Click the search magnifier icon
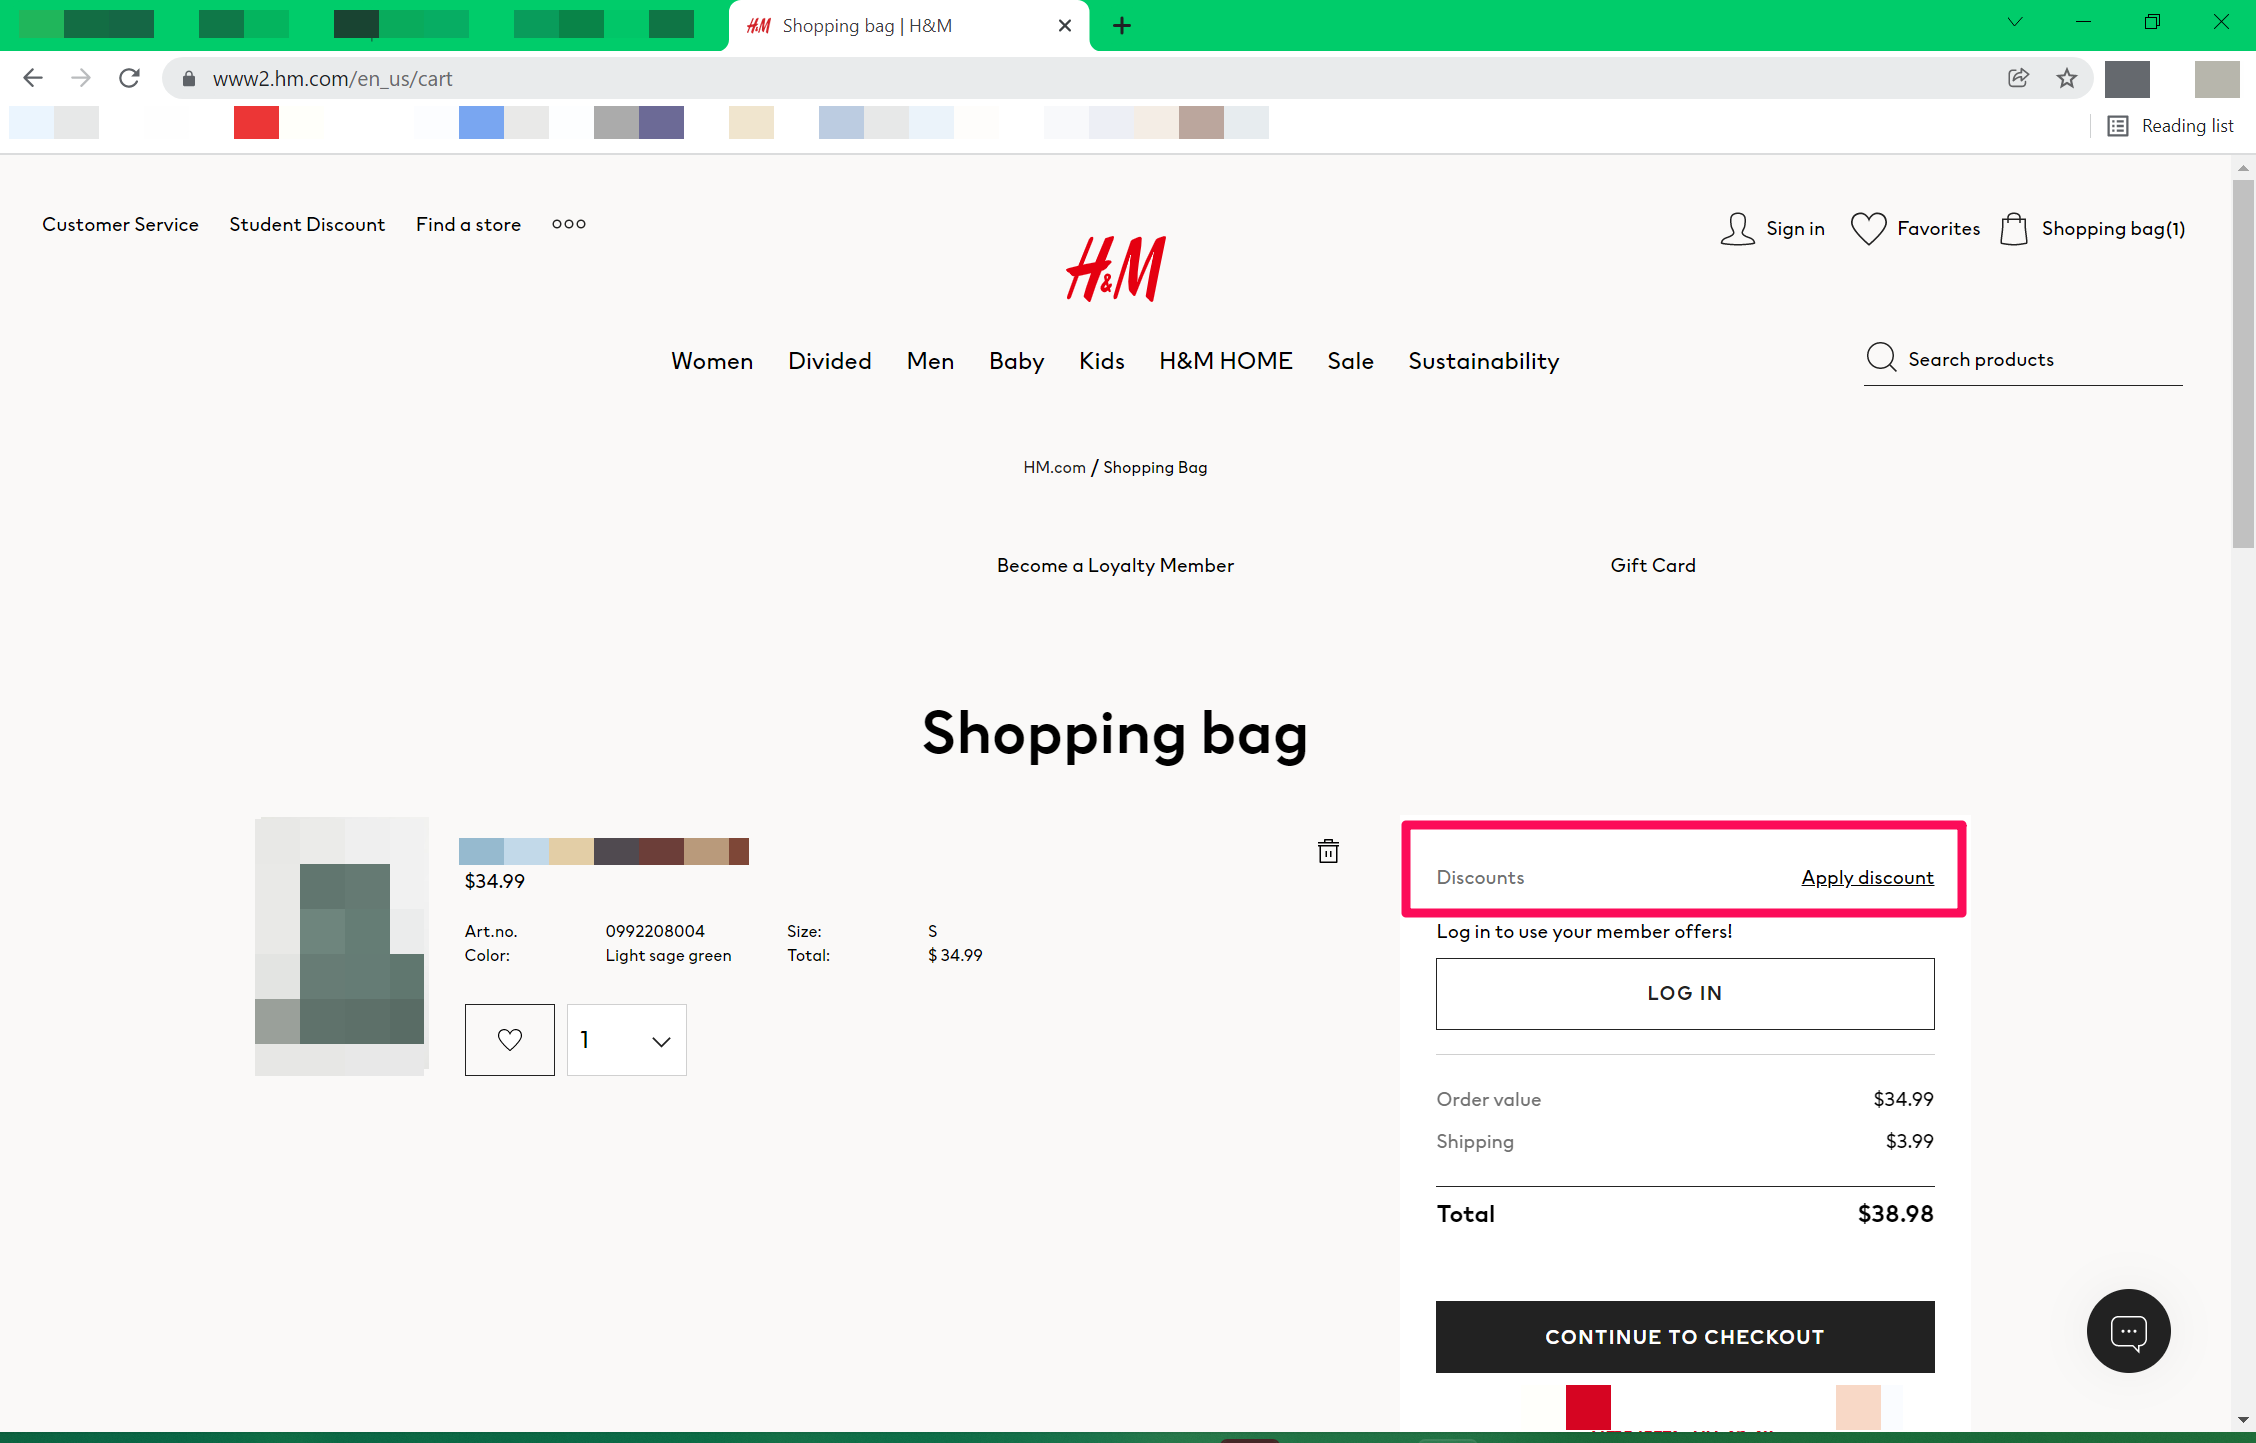The width and height of the screenshot is (2256, 1443). click(x=1881, y=358)
